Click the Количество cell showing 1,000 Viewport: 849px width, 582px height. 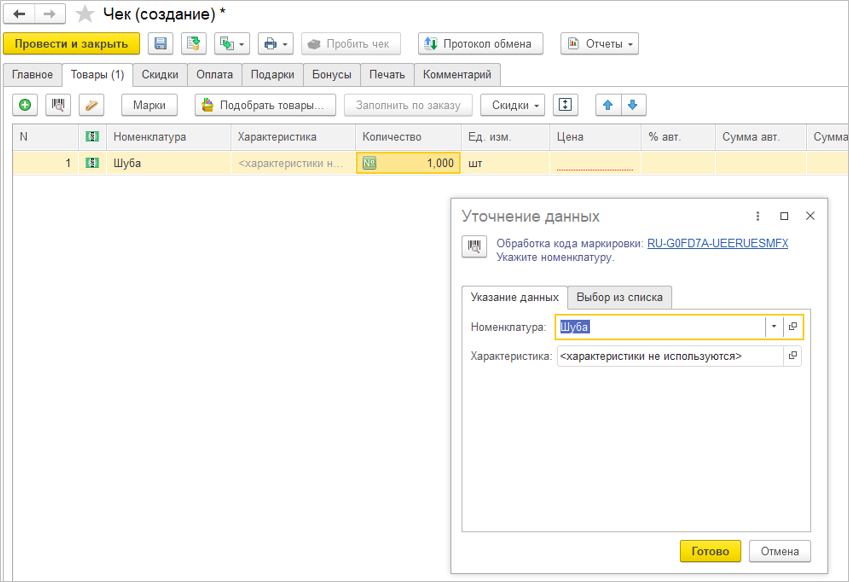click(408, 163)
